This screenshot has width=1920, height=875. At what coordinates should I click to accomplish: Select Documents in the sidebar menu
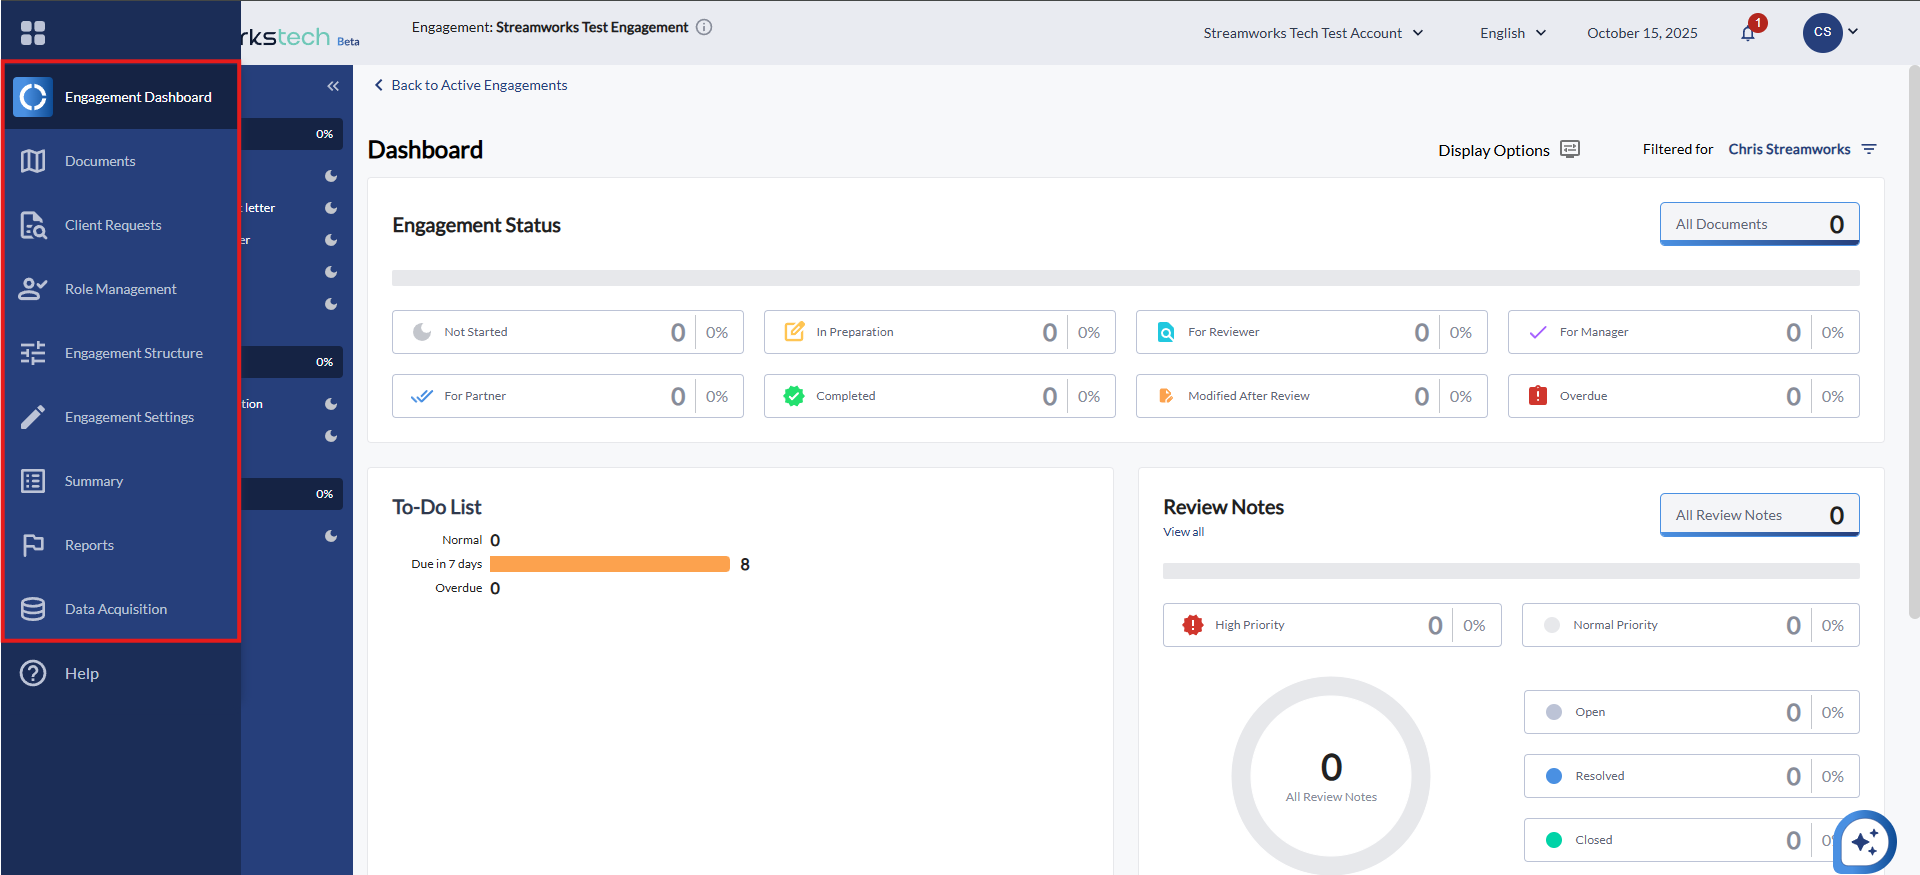click(100, 161)
